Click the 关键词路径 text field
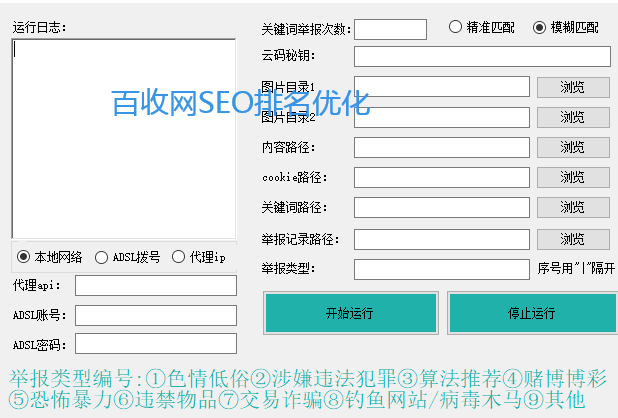 pos(441,207)
